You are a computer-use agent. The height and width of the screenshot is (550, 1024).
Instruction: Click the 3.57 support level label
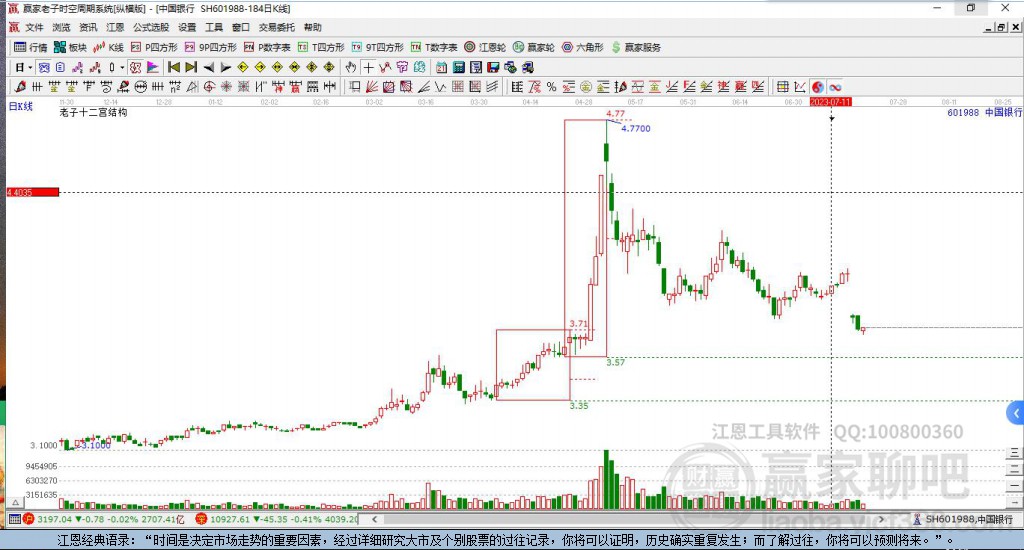click(x=616, y=363)
